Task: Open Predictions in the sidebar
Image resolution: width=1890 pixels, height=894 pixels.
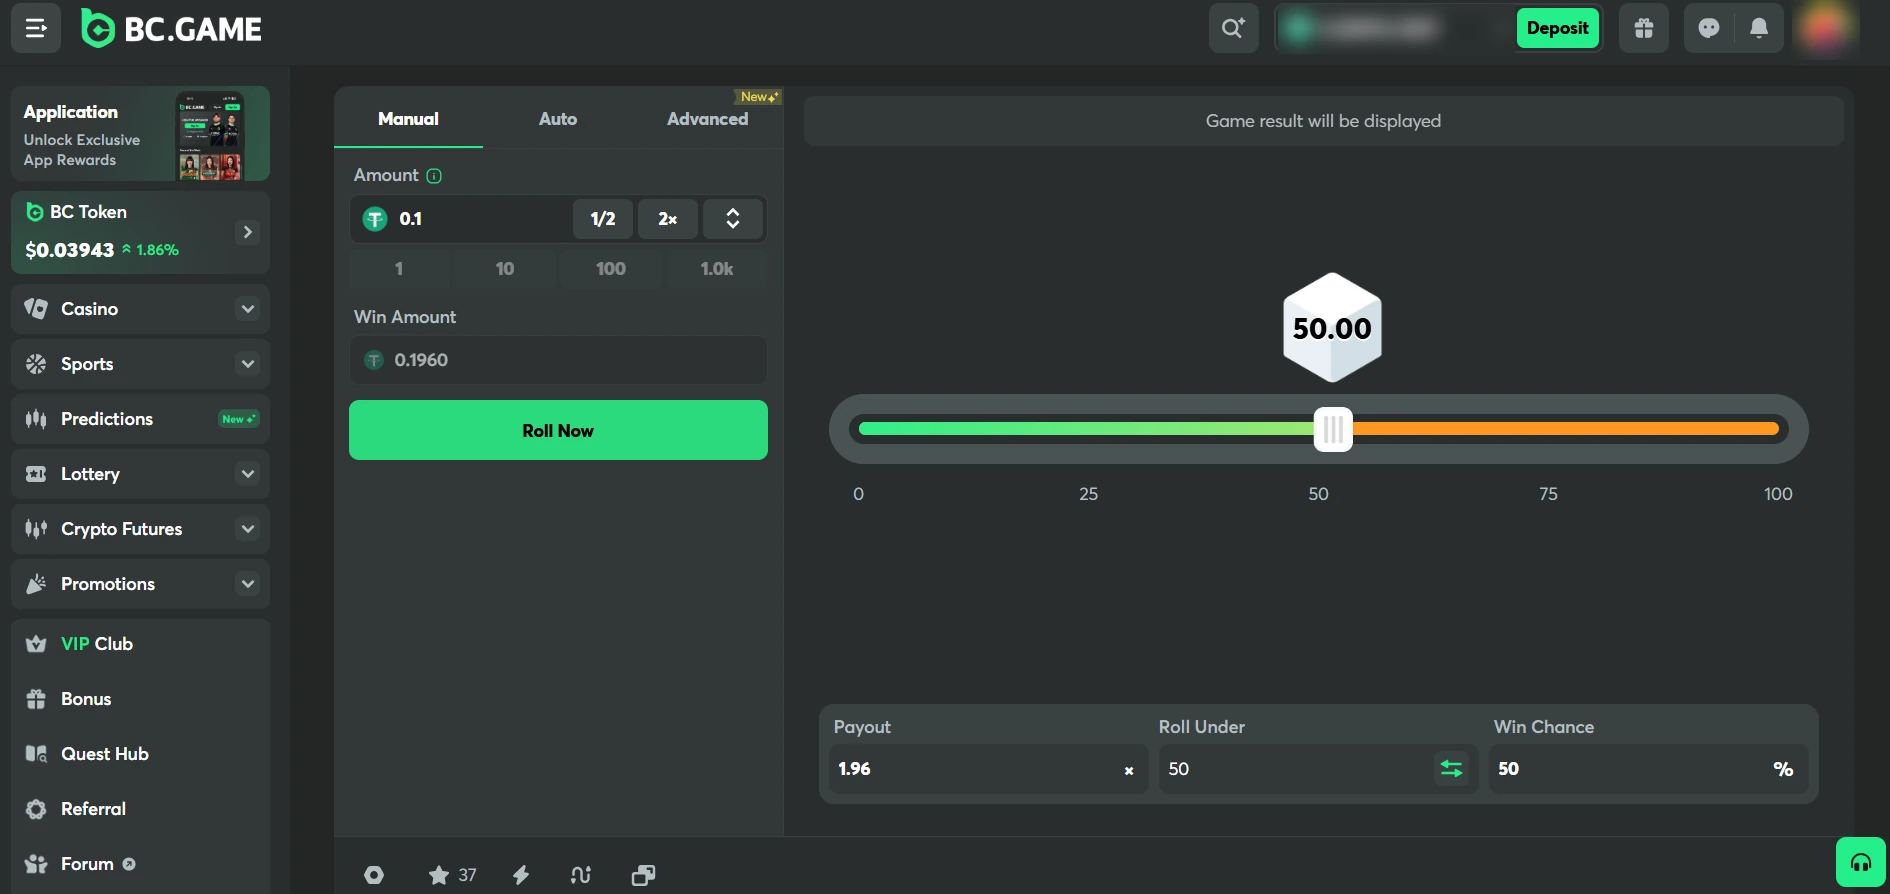Action: (141, 419)
